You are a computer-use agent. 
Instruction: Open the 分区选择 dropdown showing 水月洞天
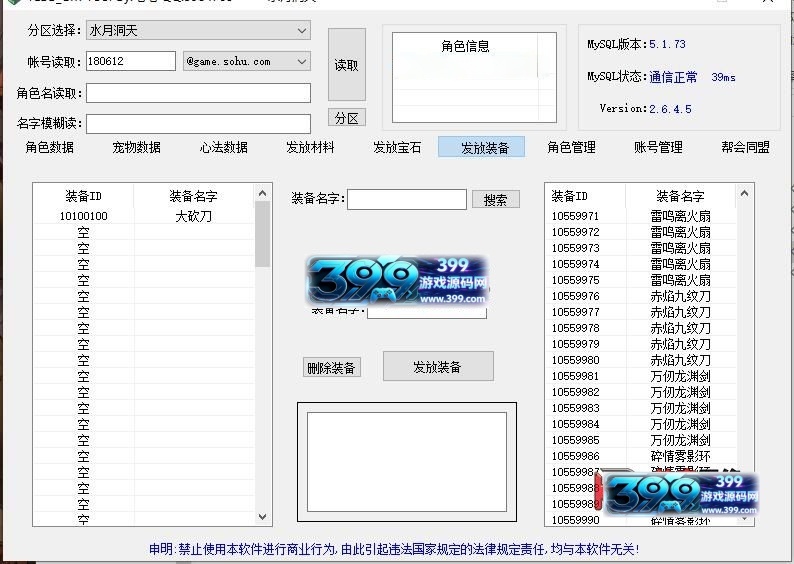coord(198,30)
